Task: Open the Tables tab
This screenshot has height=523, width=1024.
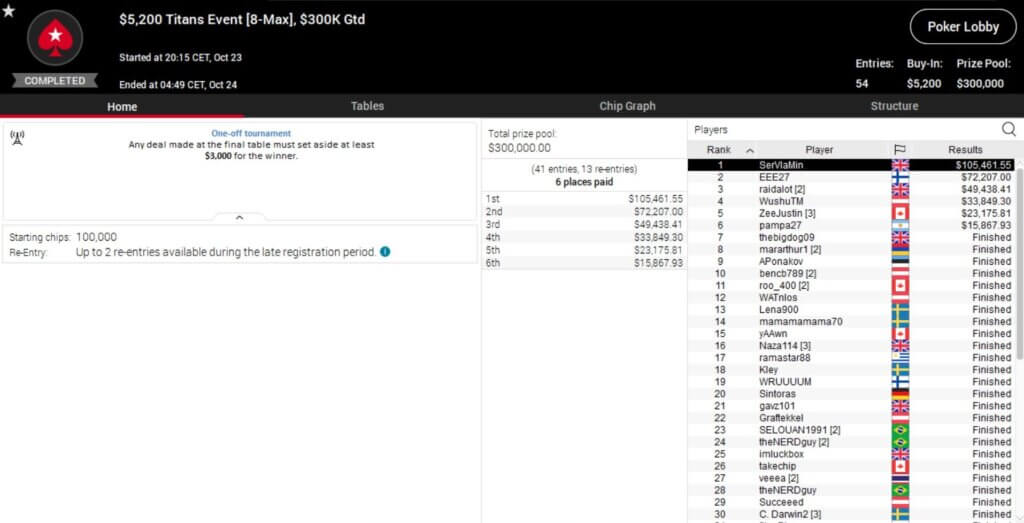Action: 367,106
